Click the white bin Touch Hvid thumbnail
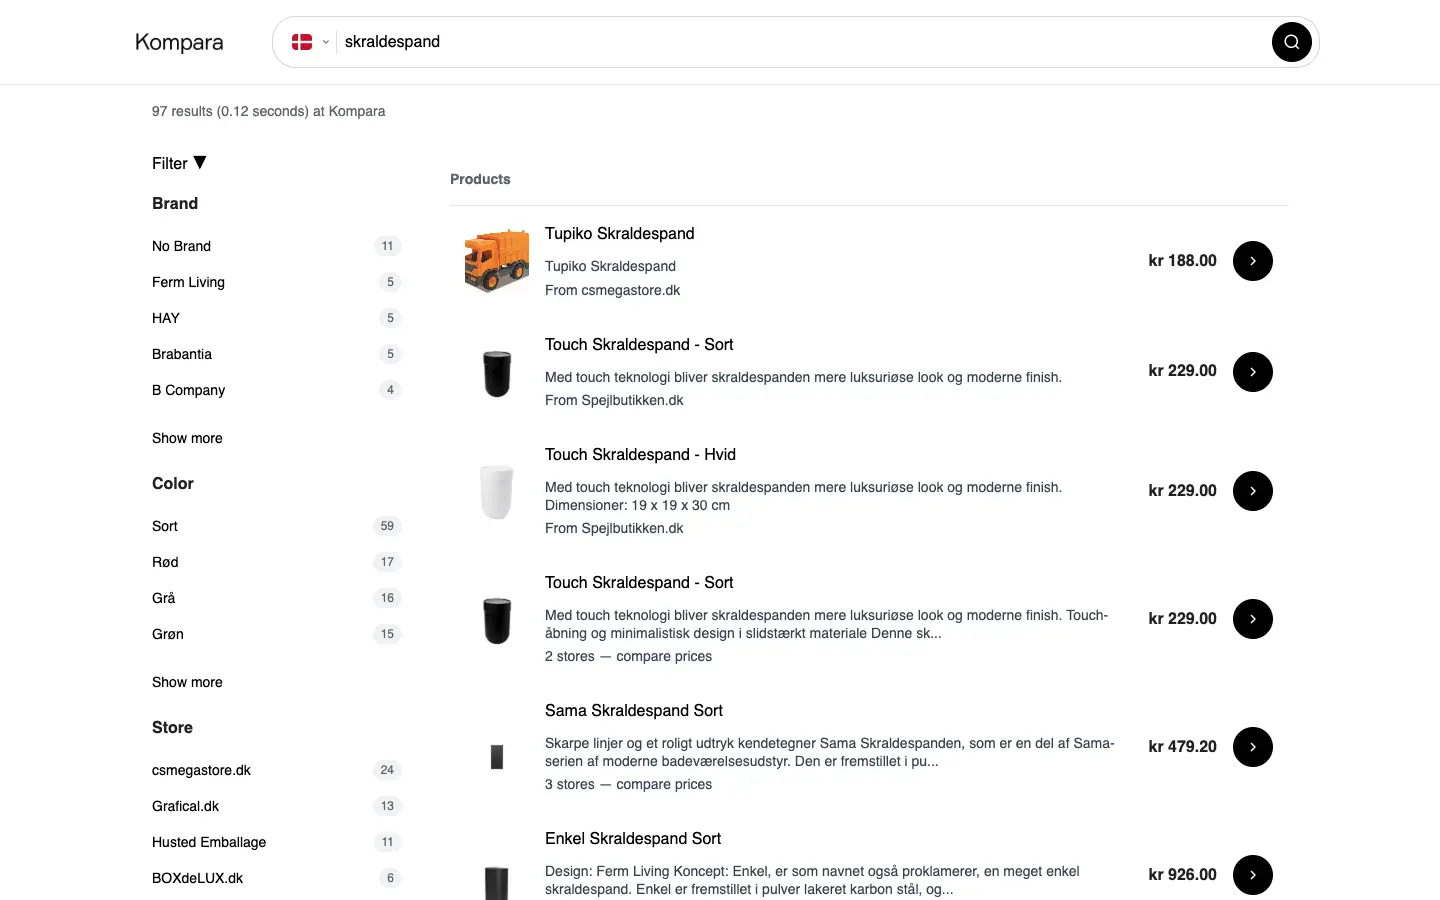The height and width of the screenshot is (900, 1440). (497, 491)
